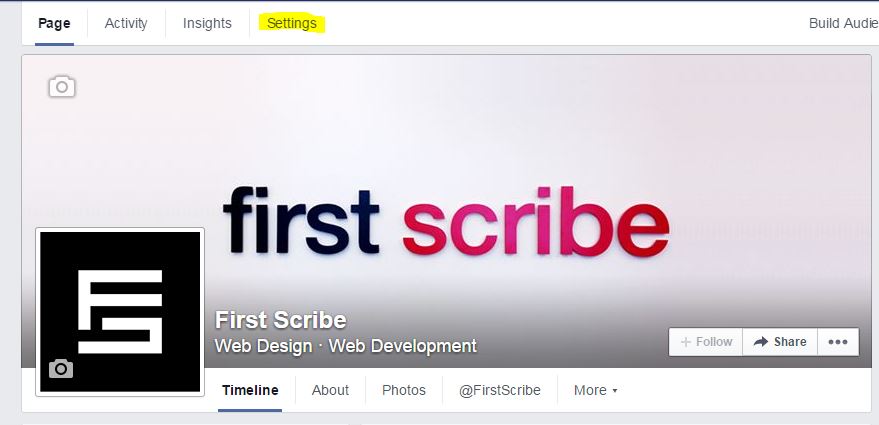Open the FS logo profile picture
Screen dimensions: 879x425
pos(120,312)
